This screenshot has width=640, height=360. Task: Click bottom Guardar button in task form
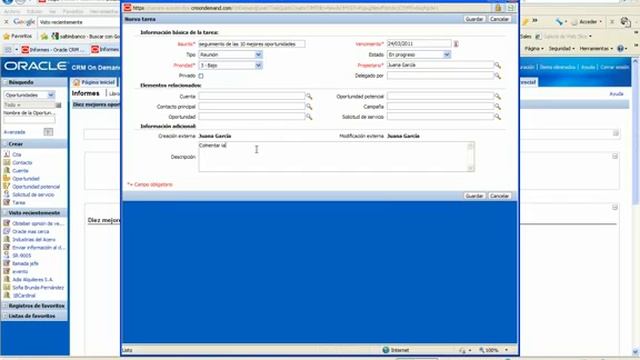tap(474, 196)
